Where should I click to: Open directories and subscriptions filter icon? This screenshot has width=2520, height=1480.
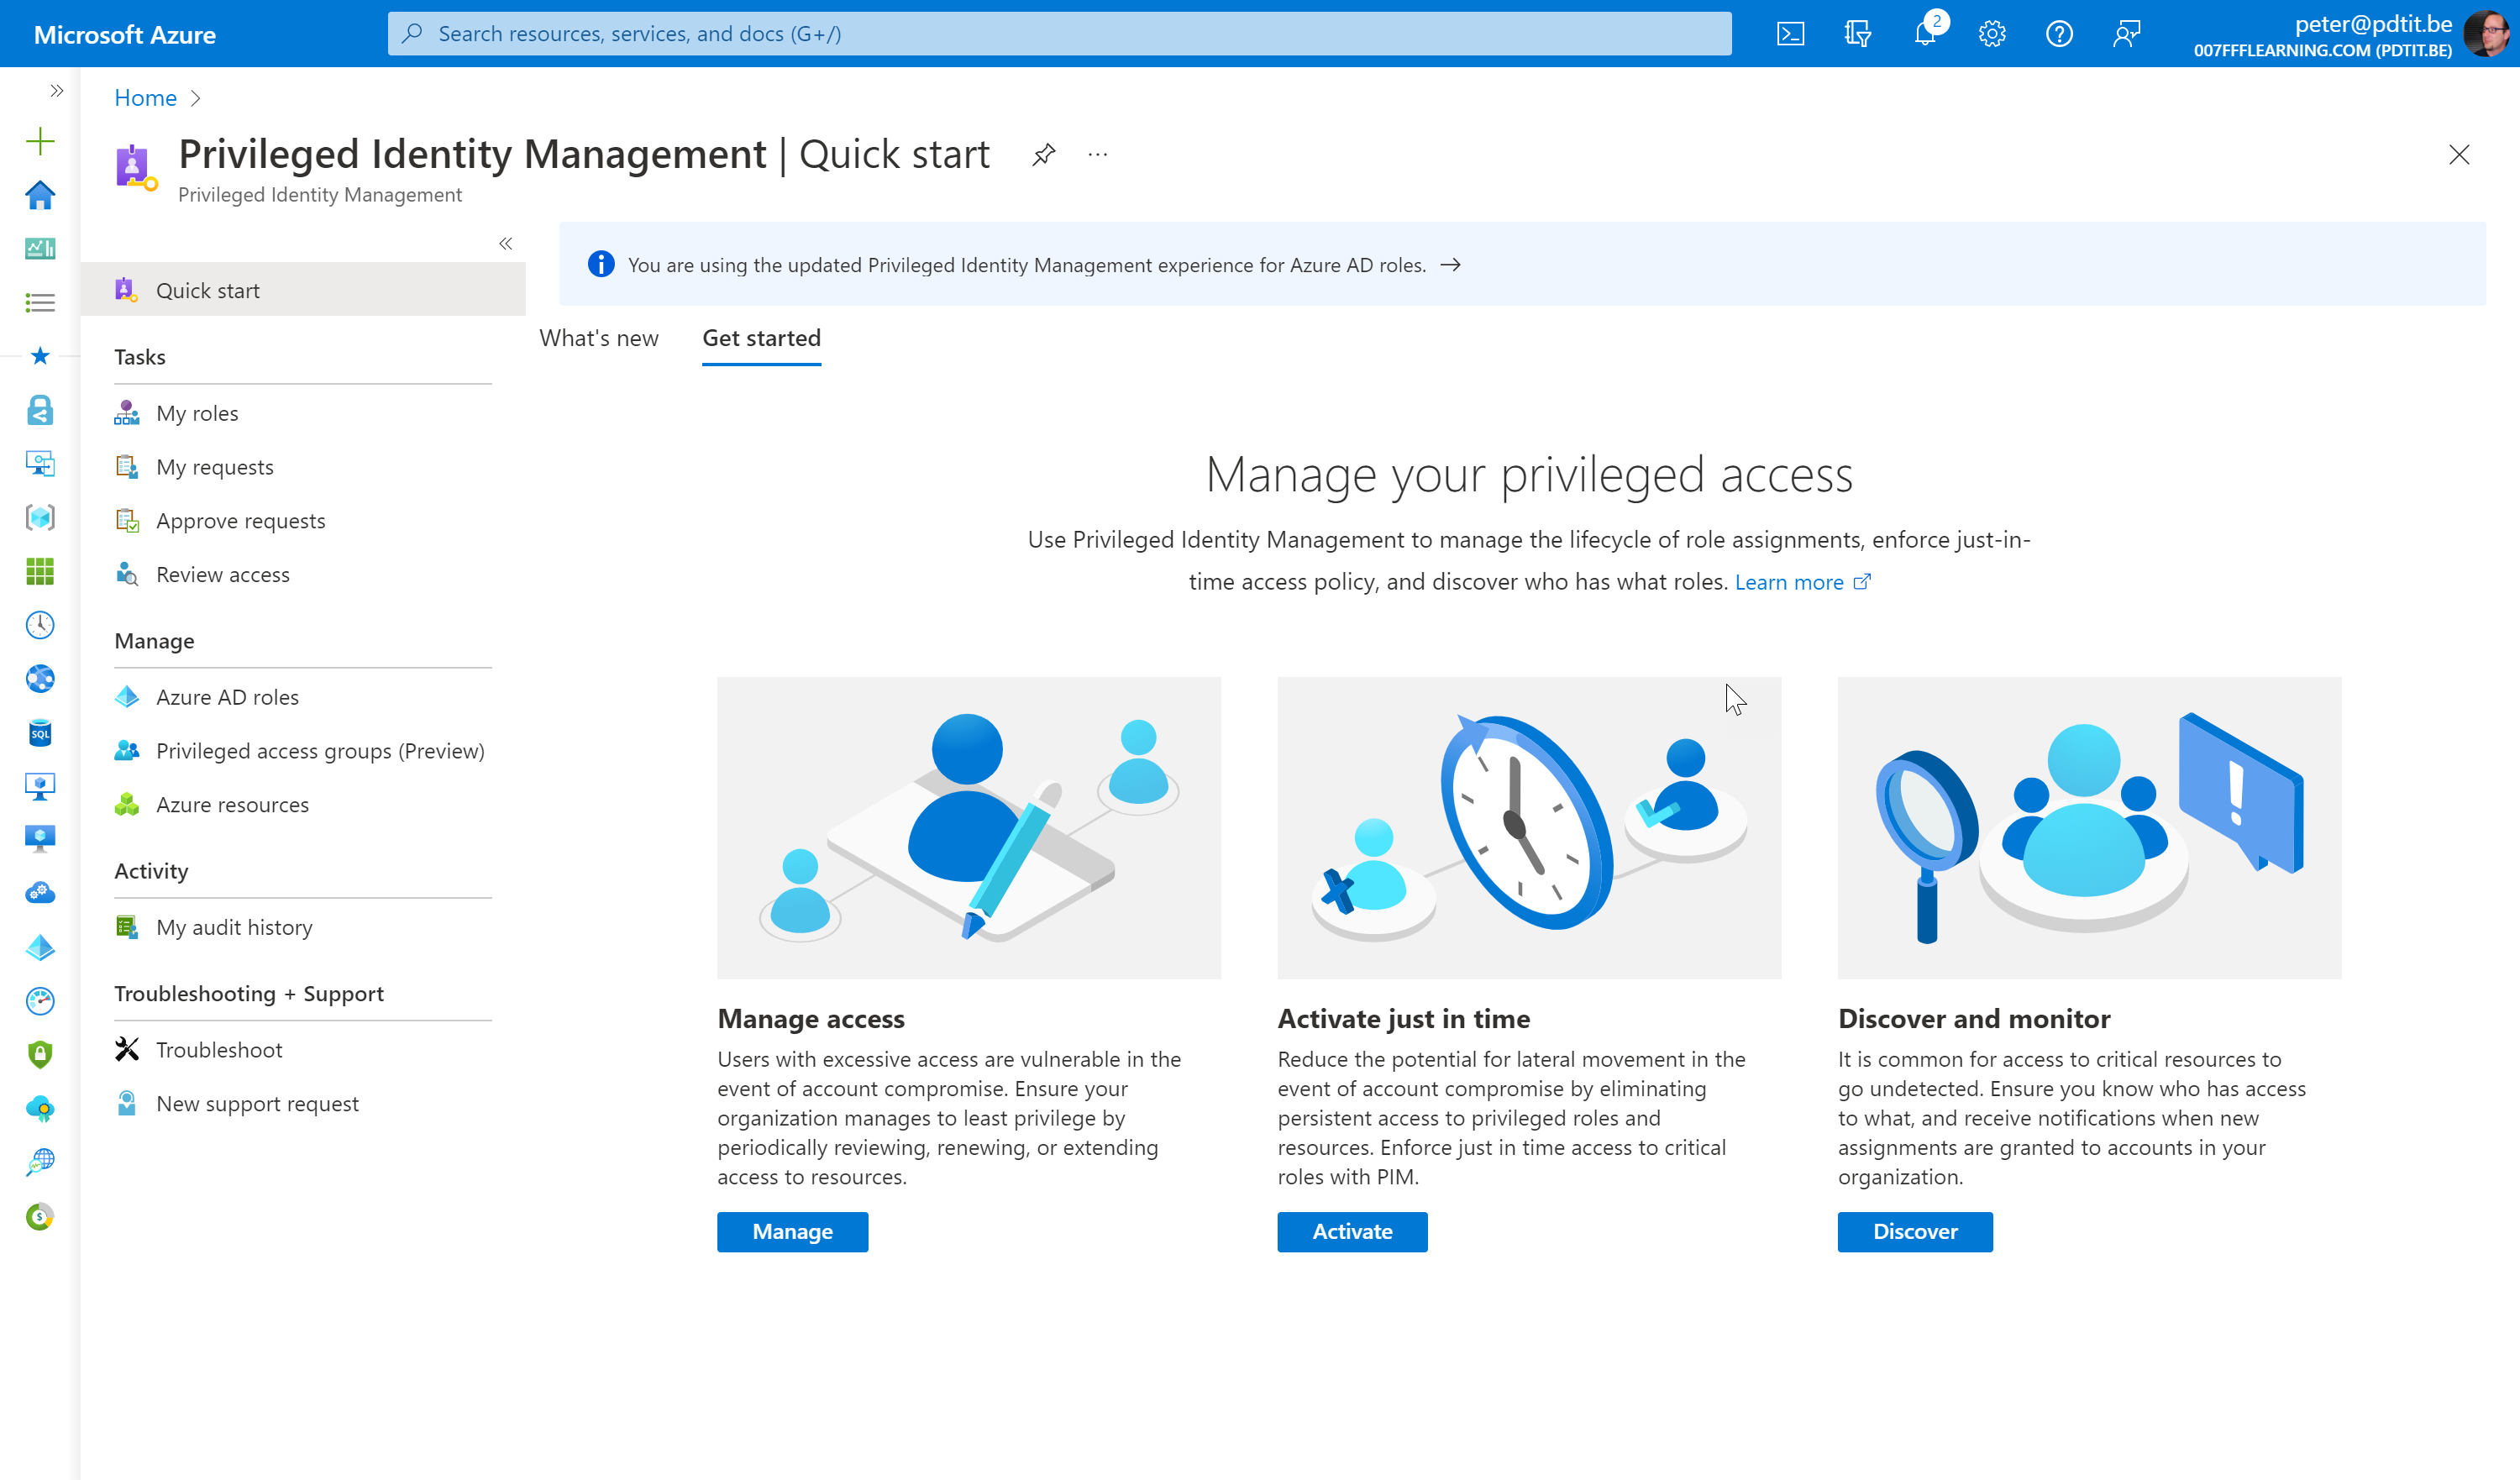pyautogui.click(x=1857, y=34)
